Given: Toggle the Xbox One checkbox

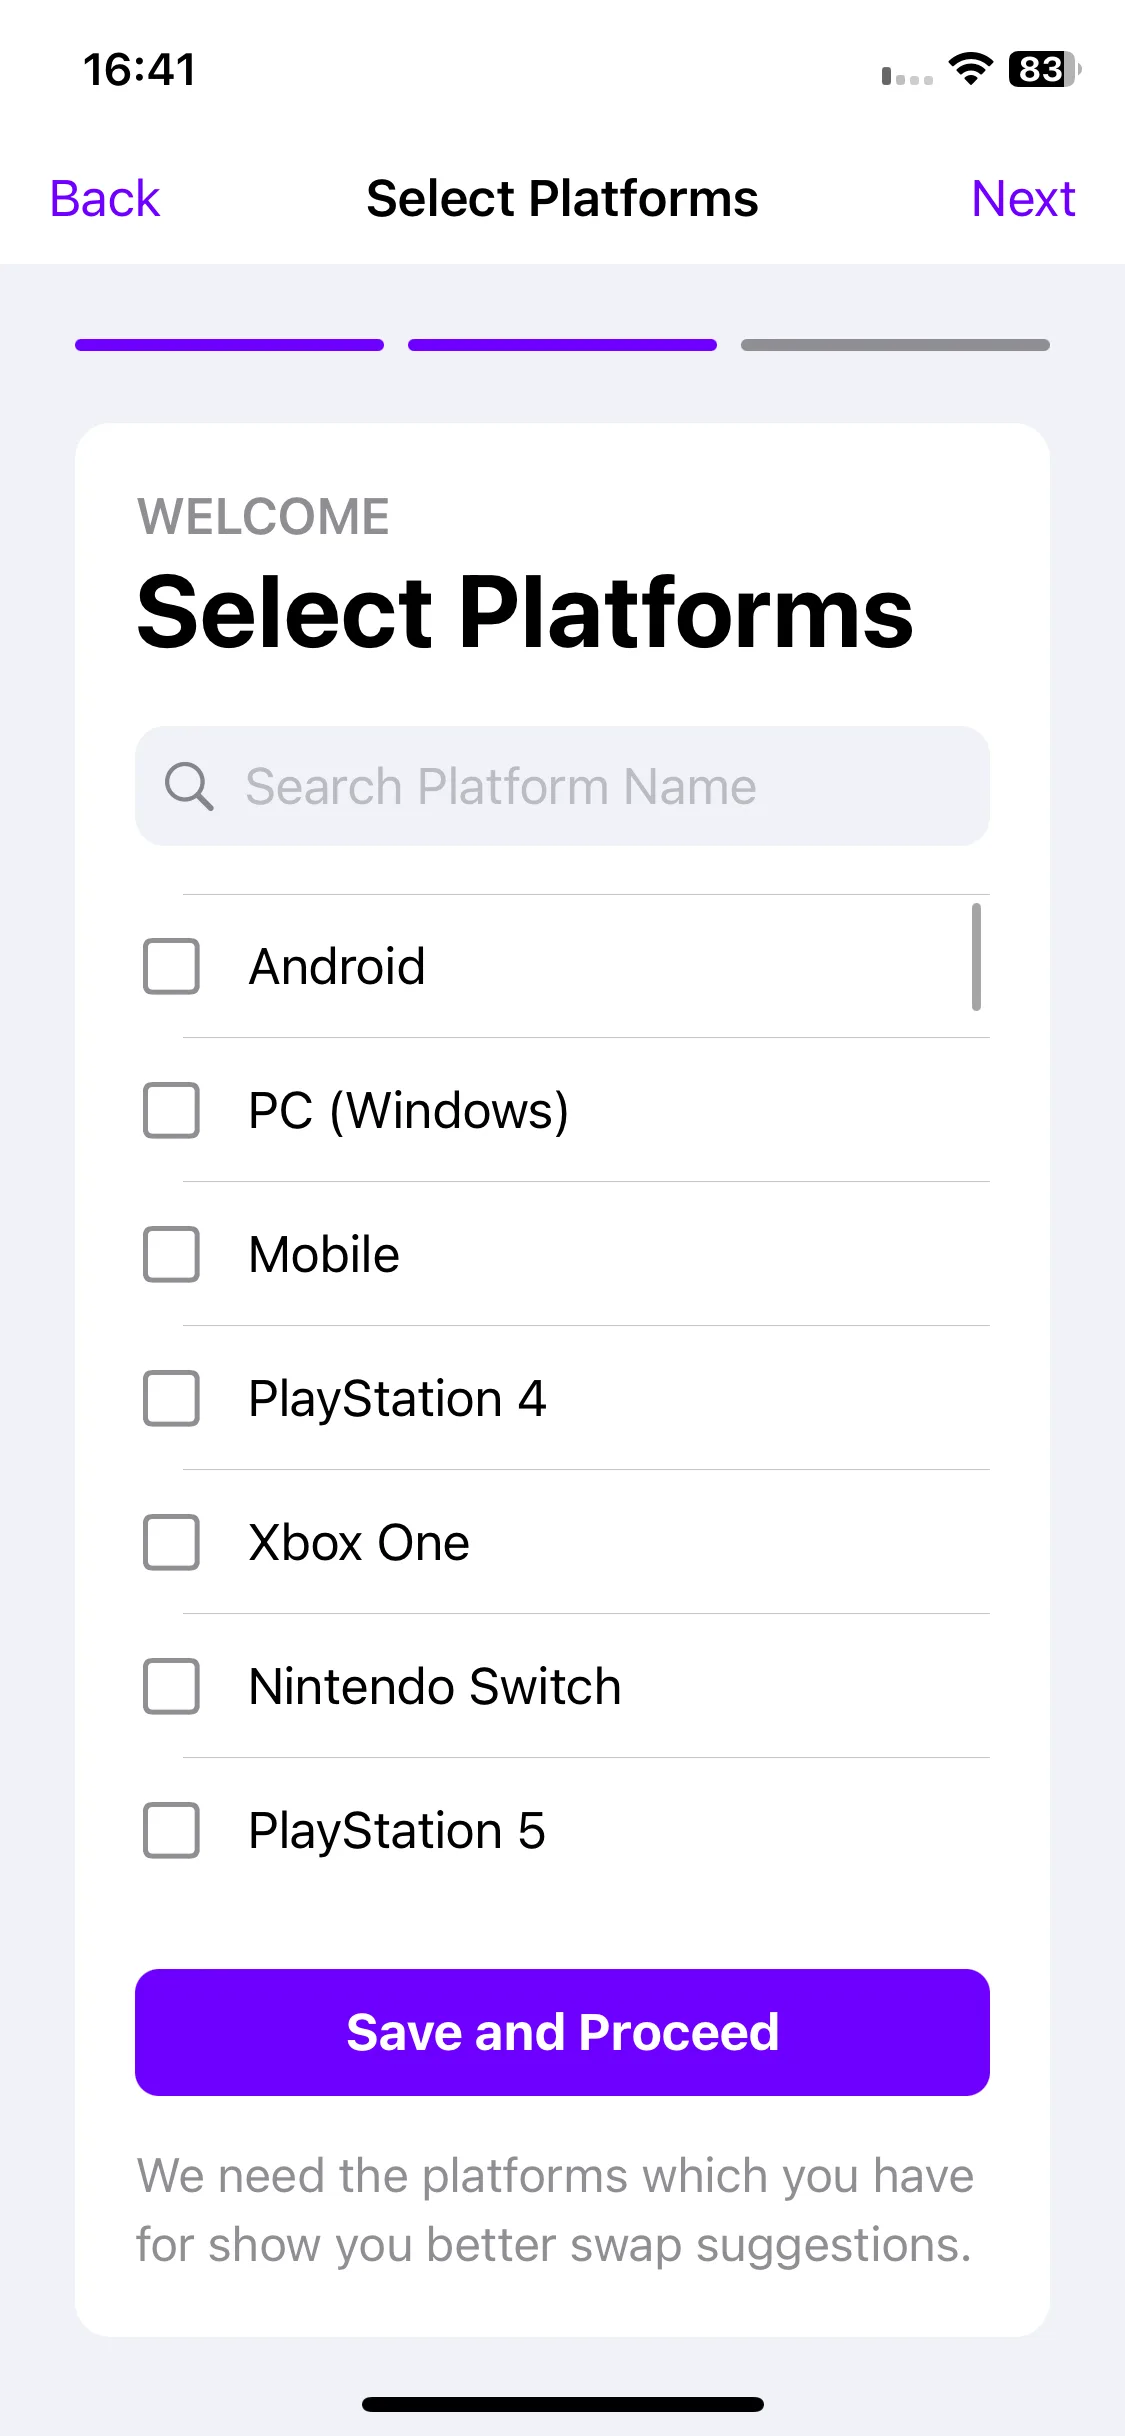Looking at the screenshot, I should coord(171,1542).
